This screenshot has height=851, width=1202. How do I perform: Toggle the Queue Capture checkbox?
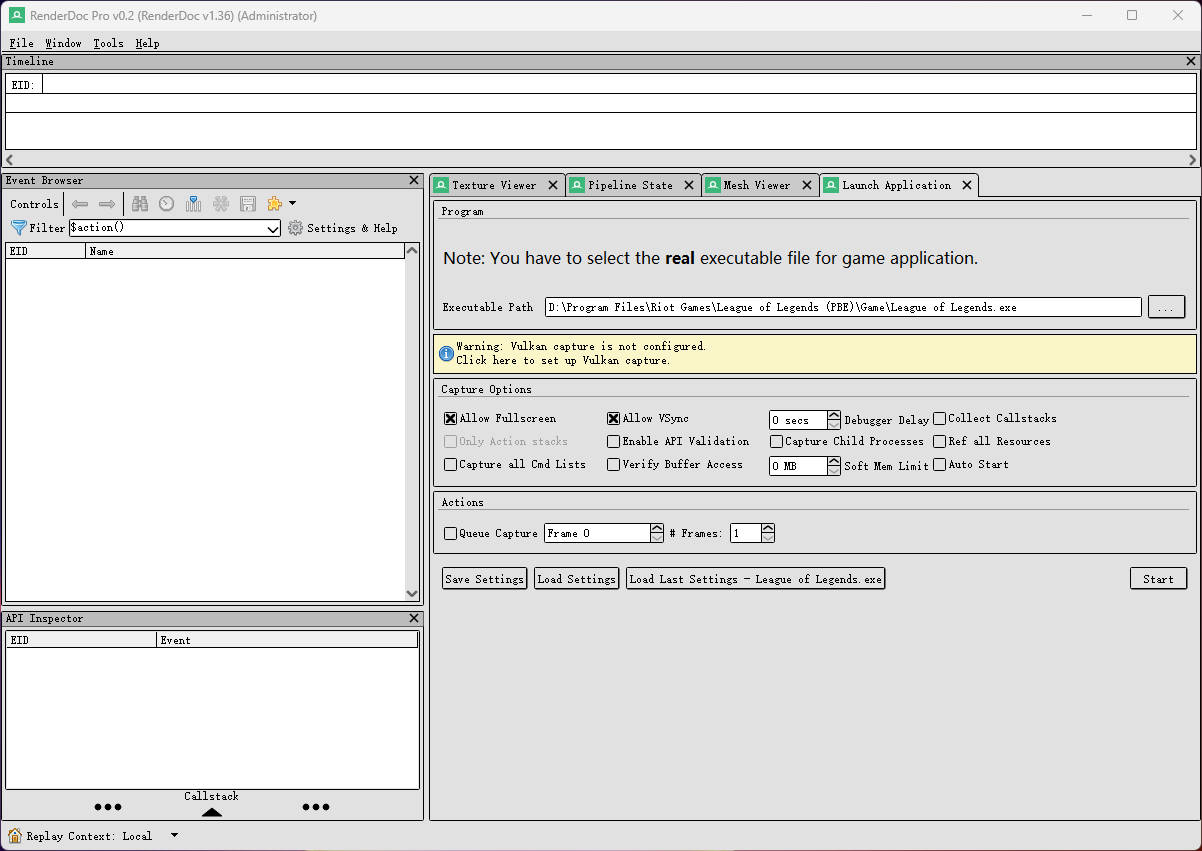(451, 533)
